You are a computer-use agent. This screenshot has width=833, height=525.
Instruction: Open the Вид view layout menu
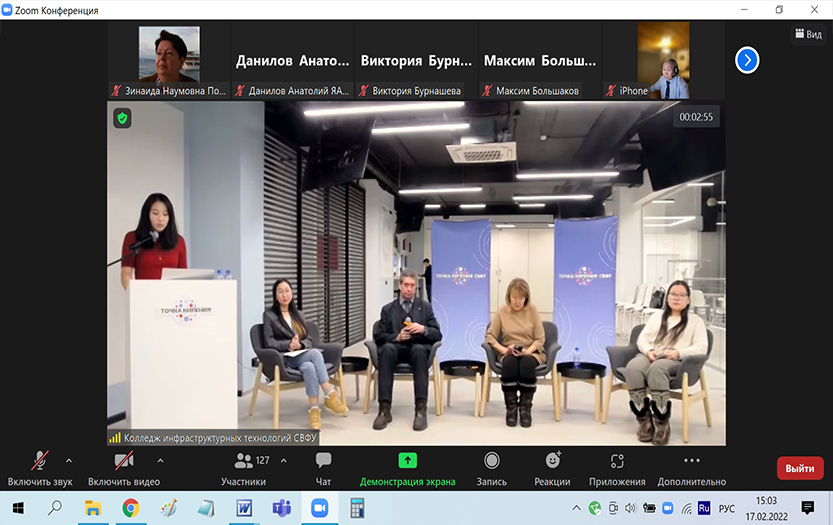pos(807,34)
